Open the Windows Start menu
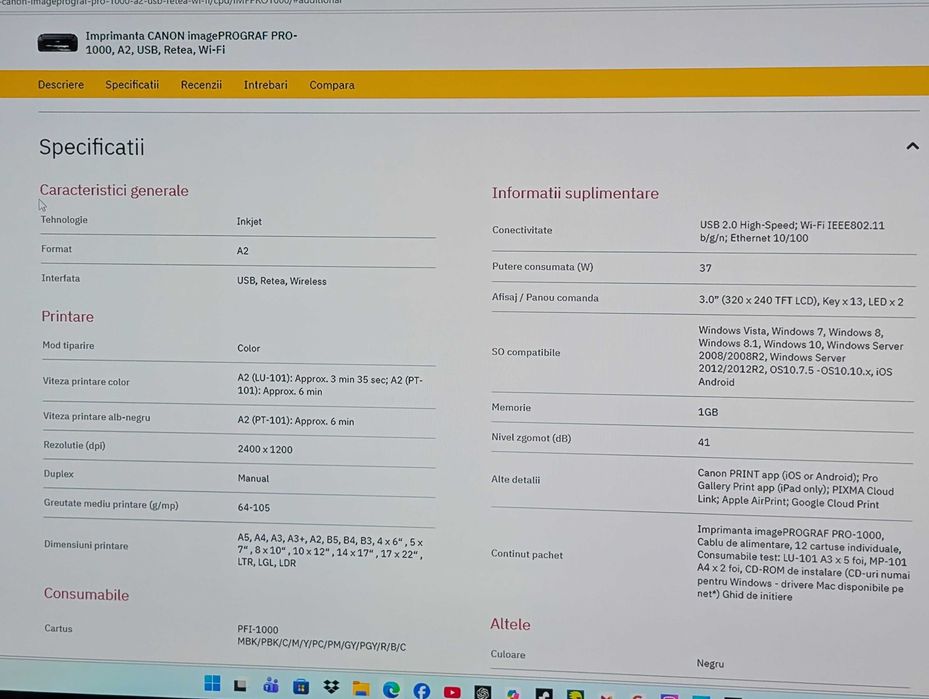929x699 pixels. pos(212,683)
